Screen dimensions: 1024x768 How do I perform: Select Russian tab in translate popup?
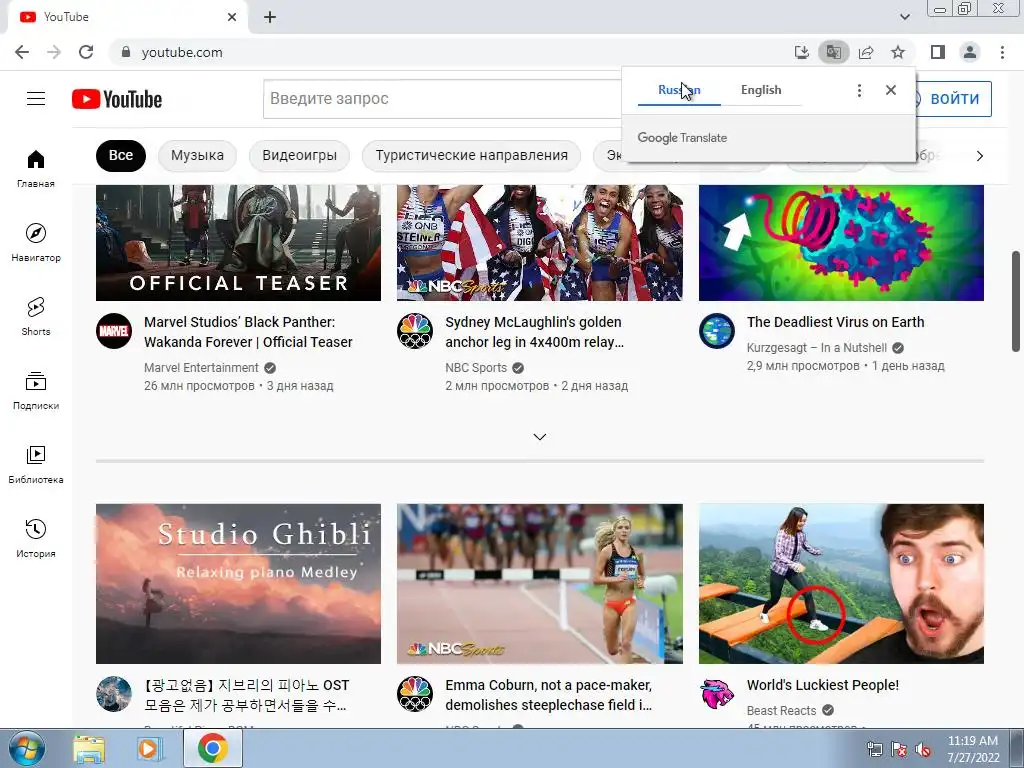pyautogui.click(x=679, y=90)
